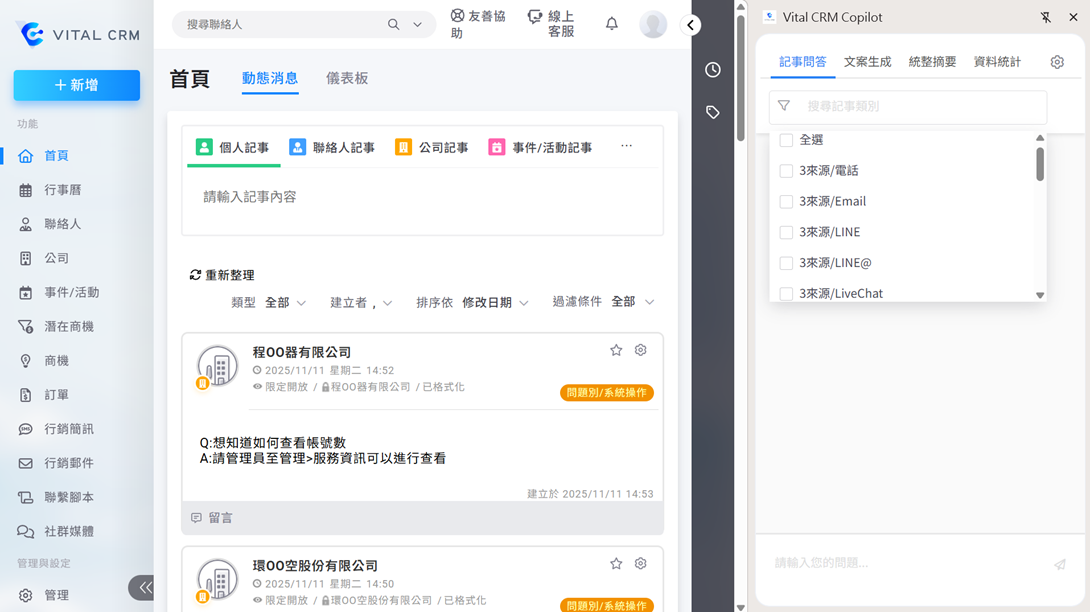
Task: Open the Copilot settings gear
Action: (1057, 62)
